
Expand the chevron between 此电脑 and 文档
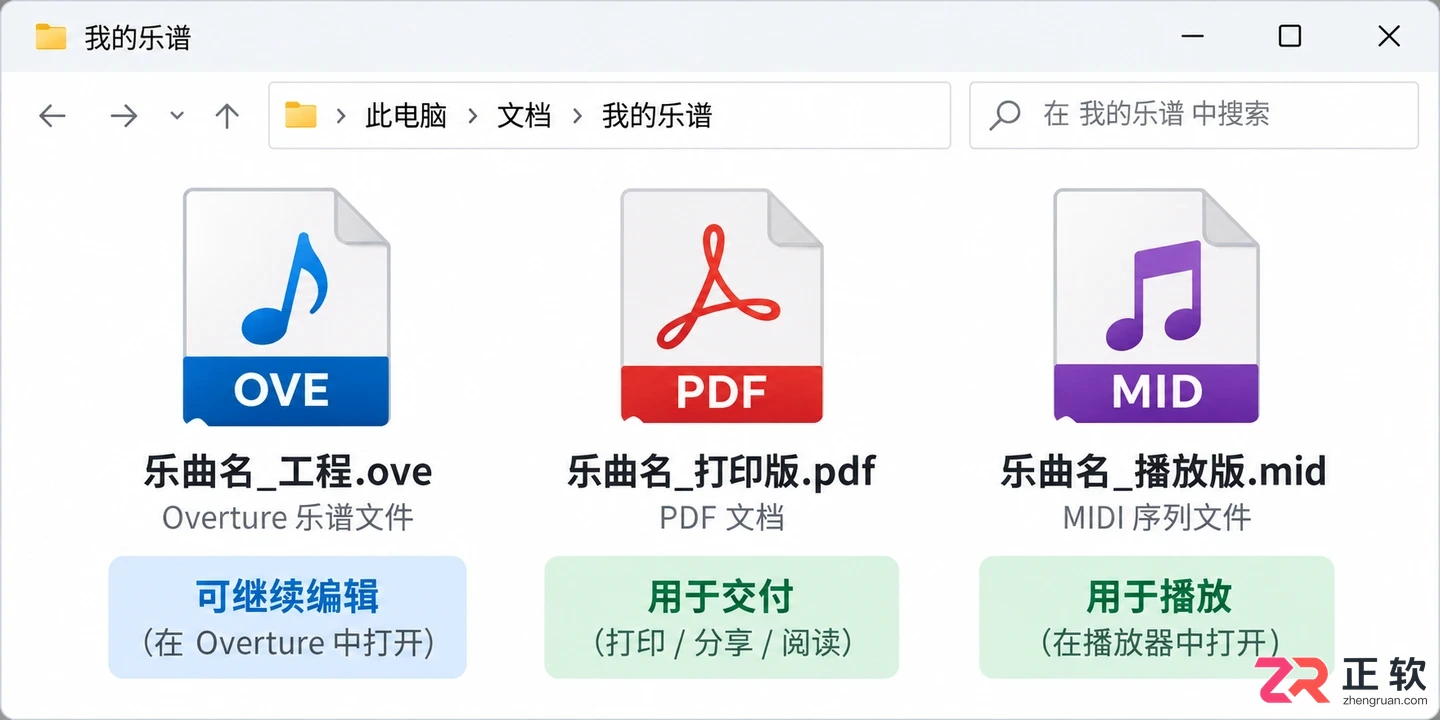pos(473,116)
